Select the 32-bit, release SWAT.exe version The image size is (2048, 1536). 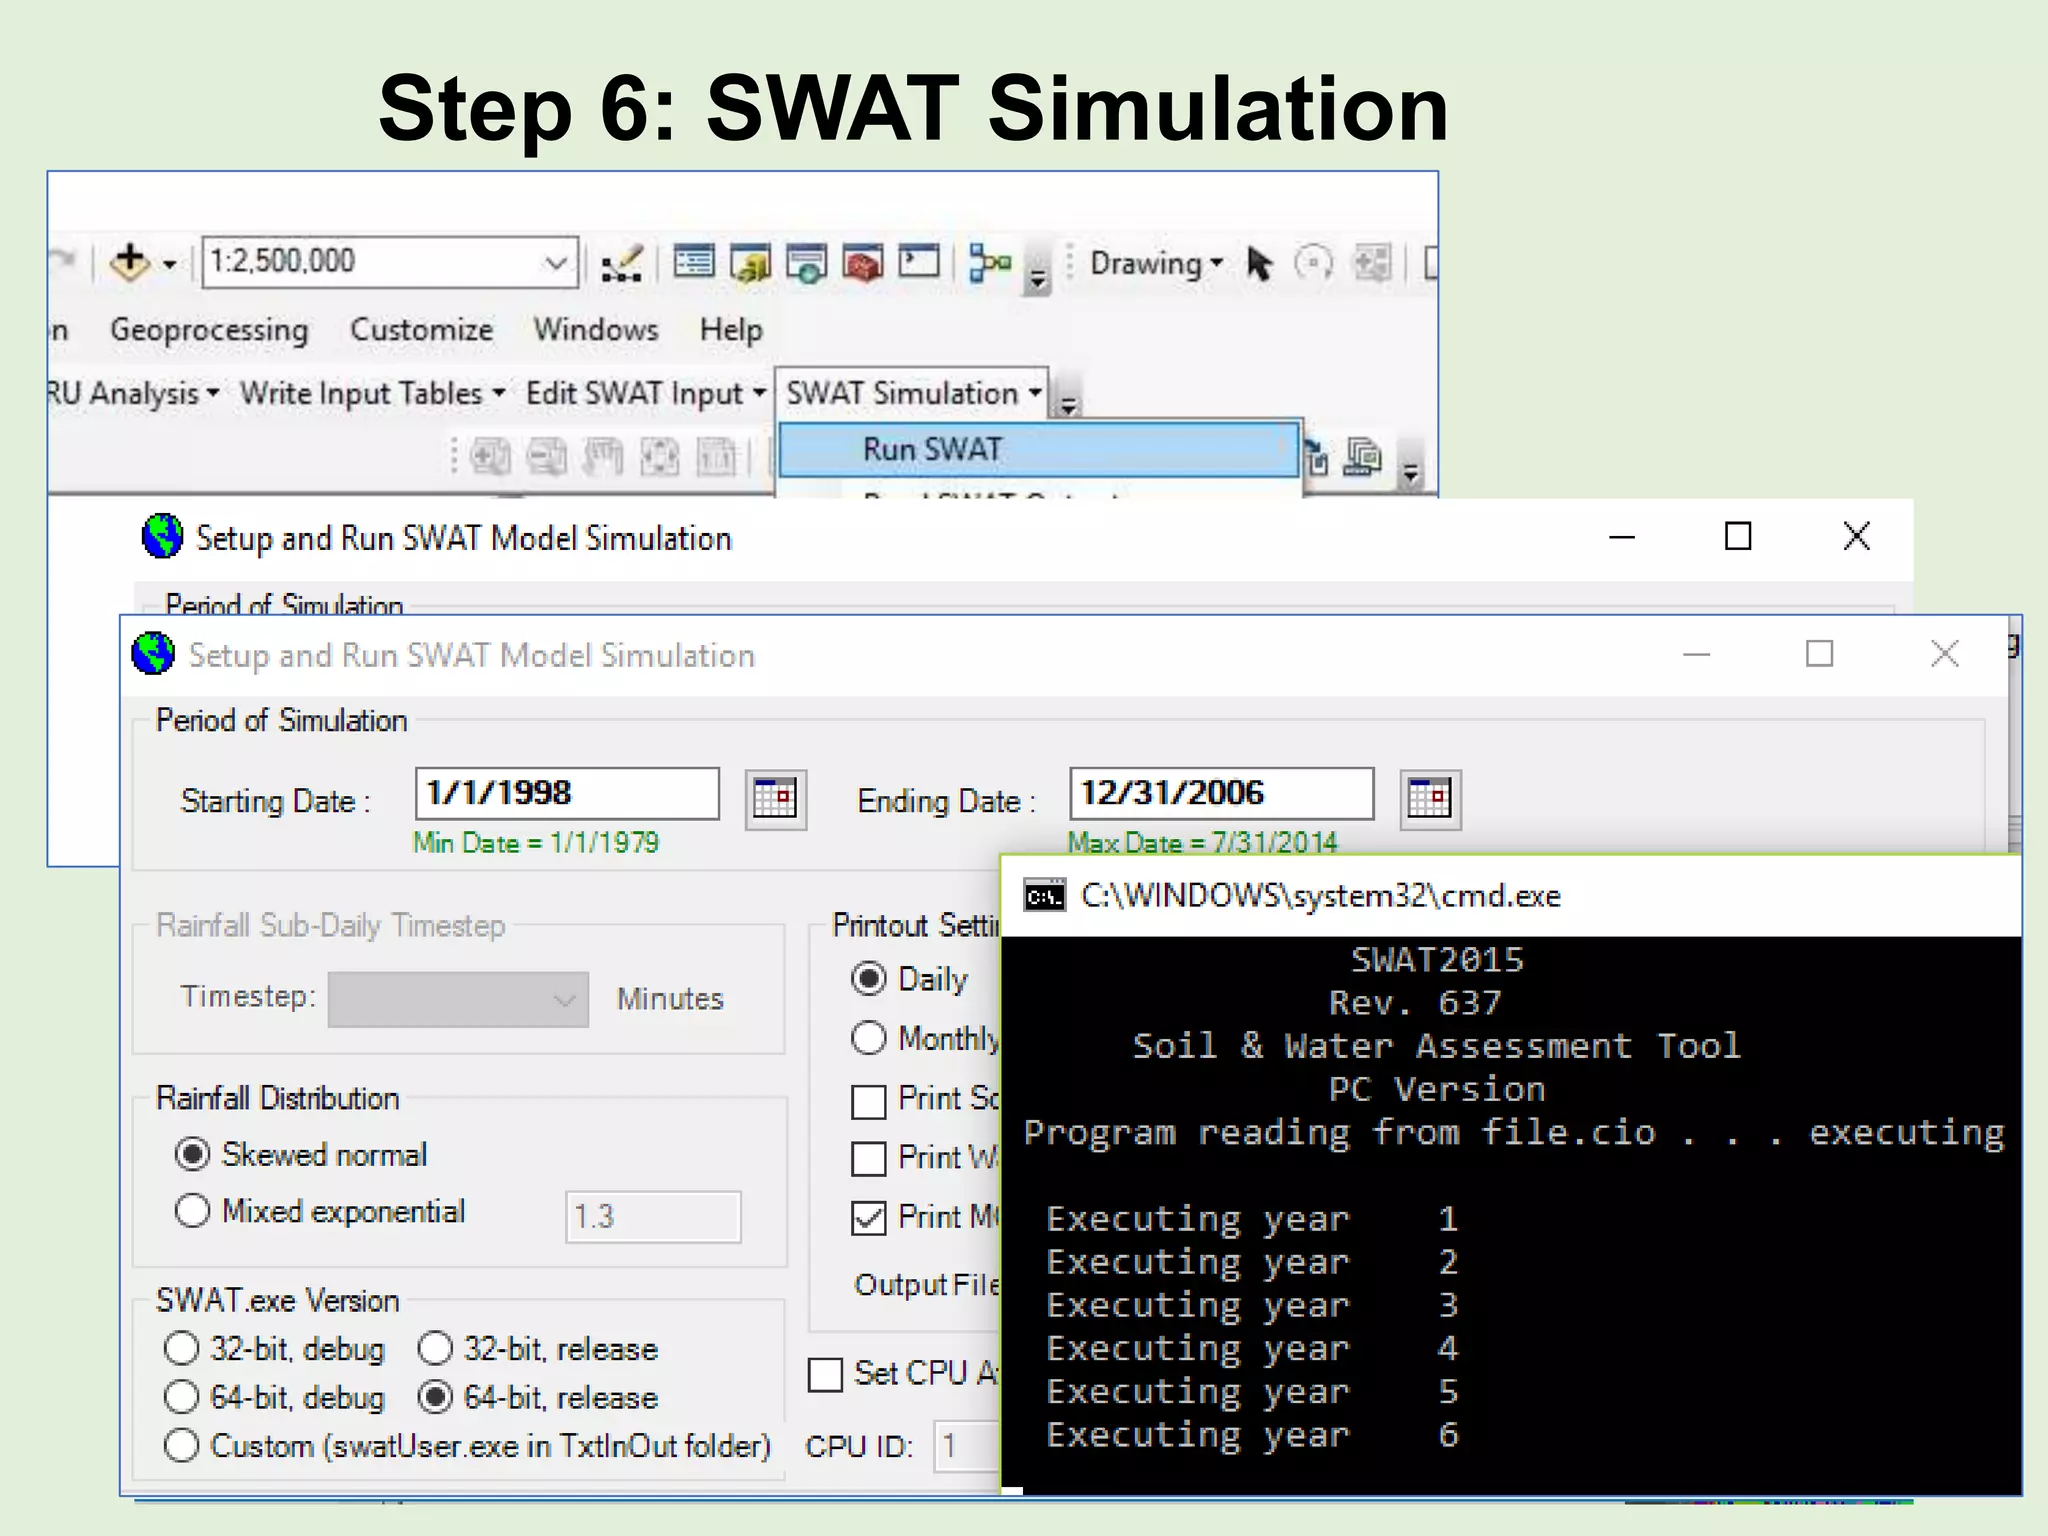[x=435, y=1348]
